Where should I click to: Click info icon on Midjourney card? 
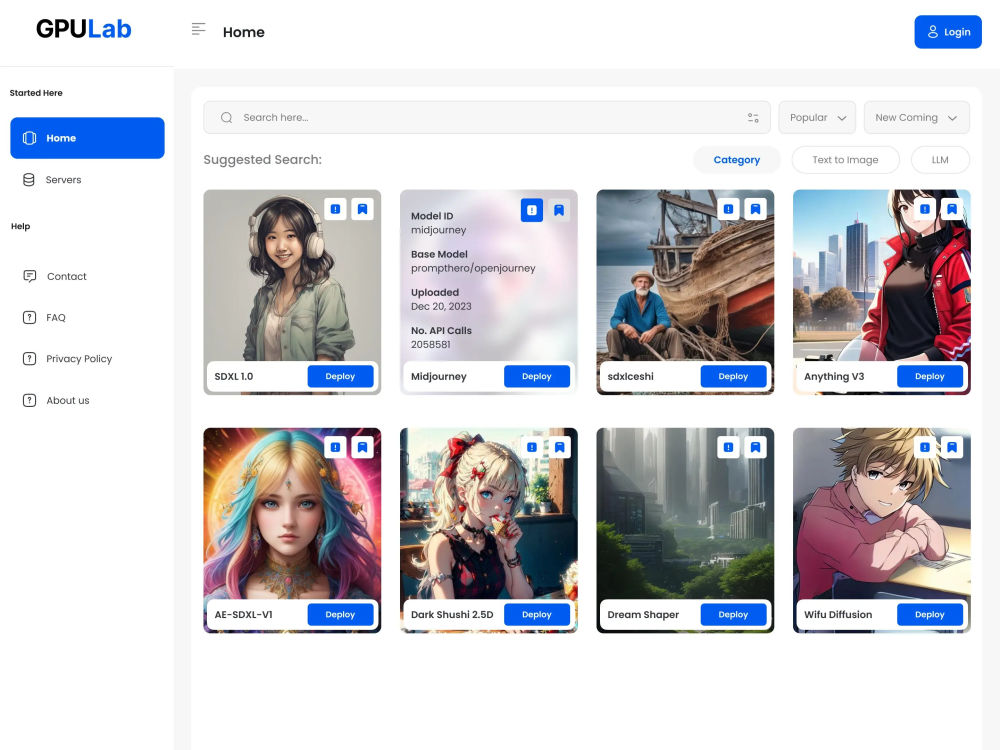coord(532,210)
